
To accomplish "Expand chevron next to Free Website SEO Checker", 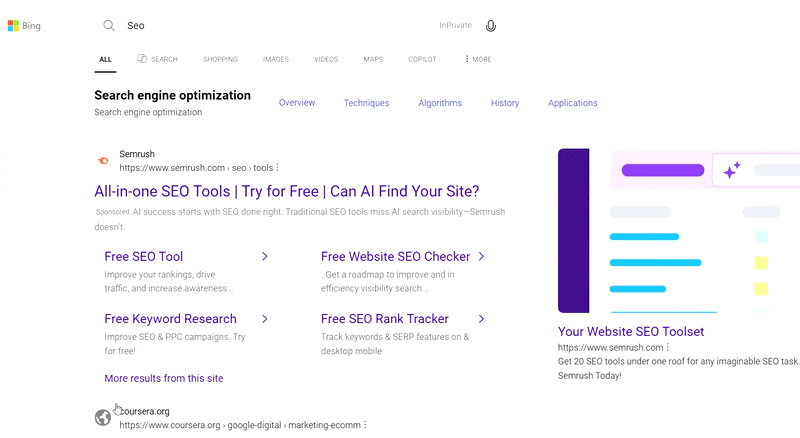I will (481, 256).
